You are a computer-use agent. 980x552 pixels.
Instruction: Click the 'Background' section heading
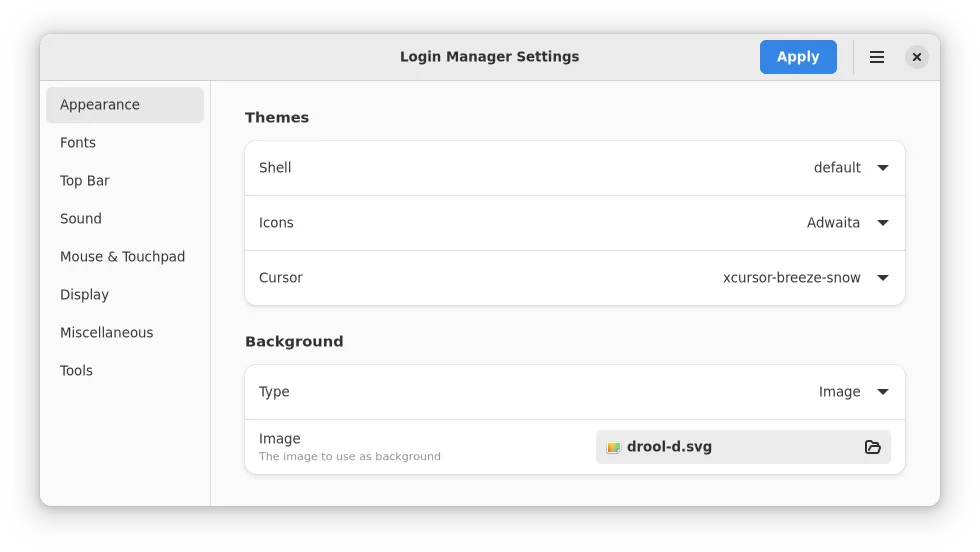click(294, 341)
